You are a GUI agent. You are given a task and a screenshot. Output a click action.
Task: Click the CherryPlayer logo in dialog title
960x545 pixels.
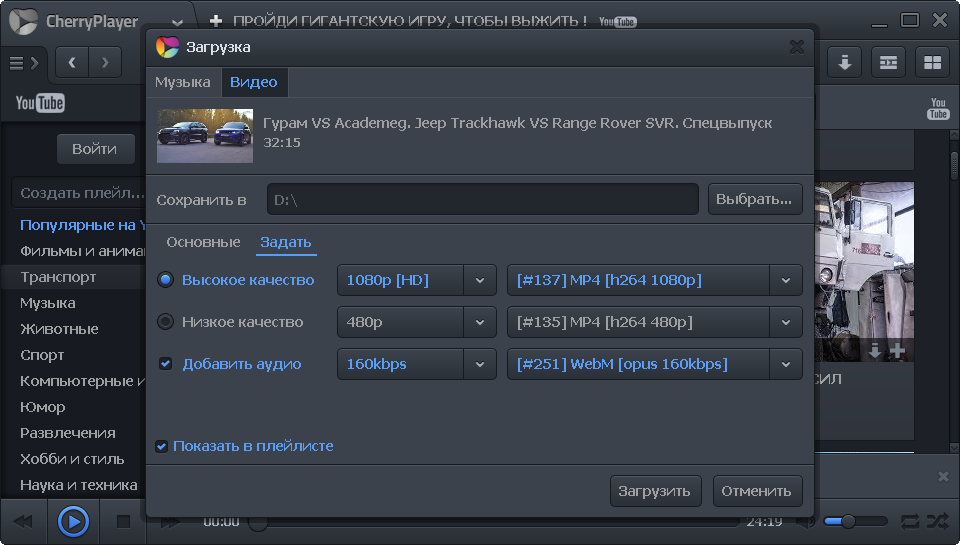[x=167, y=47]
